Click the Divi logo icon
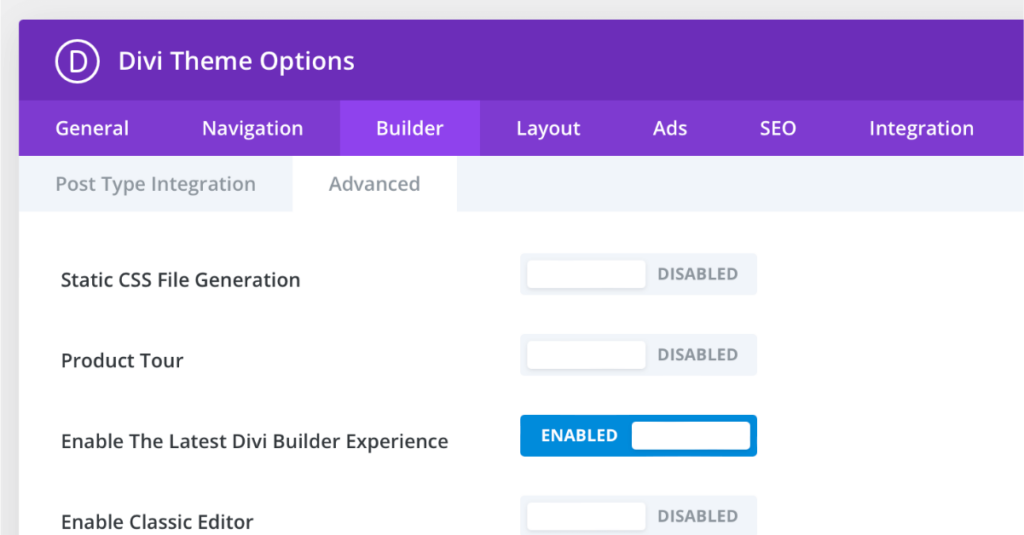This screenshot has height=535, width=1024. click(77, 61)
